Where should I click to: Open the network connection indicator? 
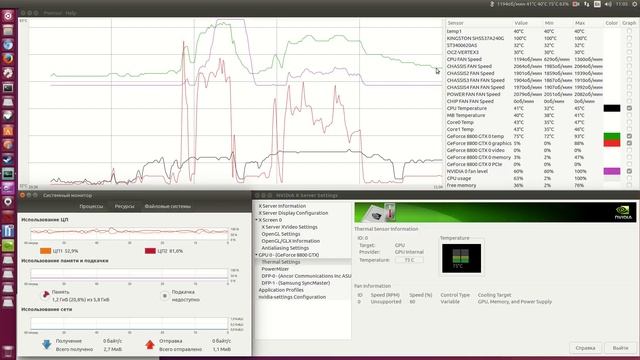click(587, 4)
